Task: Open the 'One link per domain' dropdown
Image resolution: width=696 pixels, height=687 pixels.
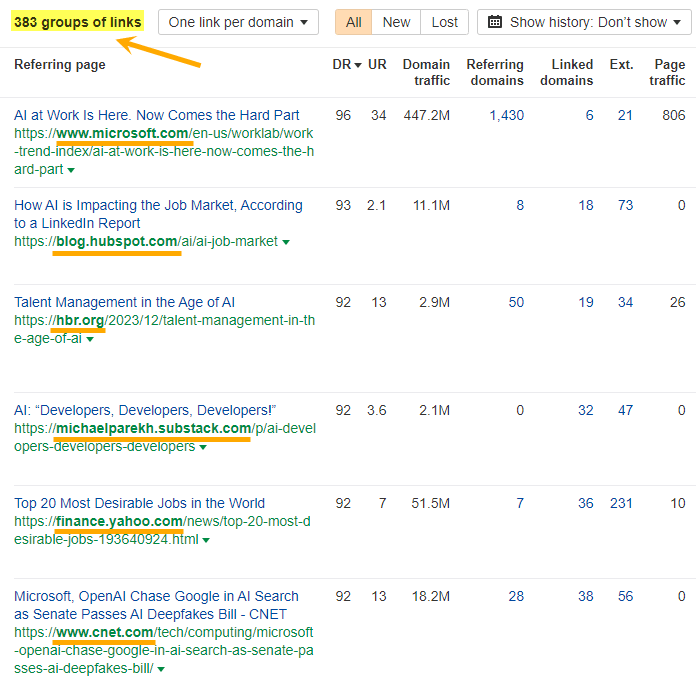Action: tap(238, 22)
